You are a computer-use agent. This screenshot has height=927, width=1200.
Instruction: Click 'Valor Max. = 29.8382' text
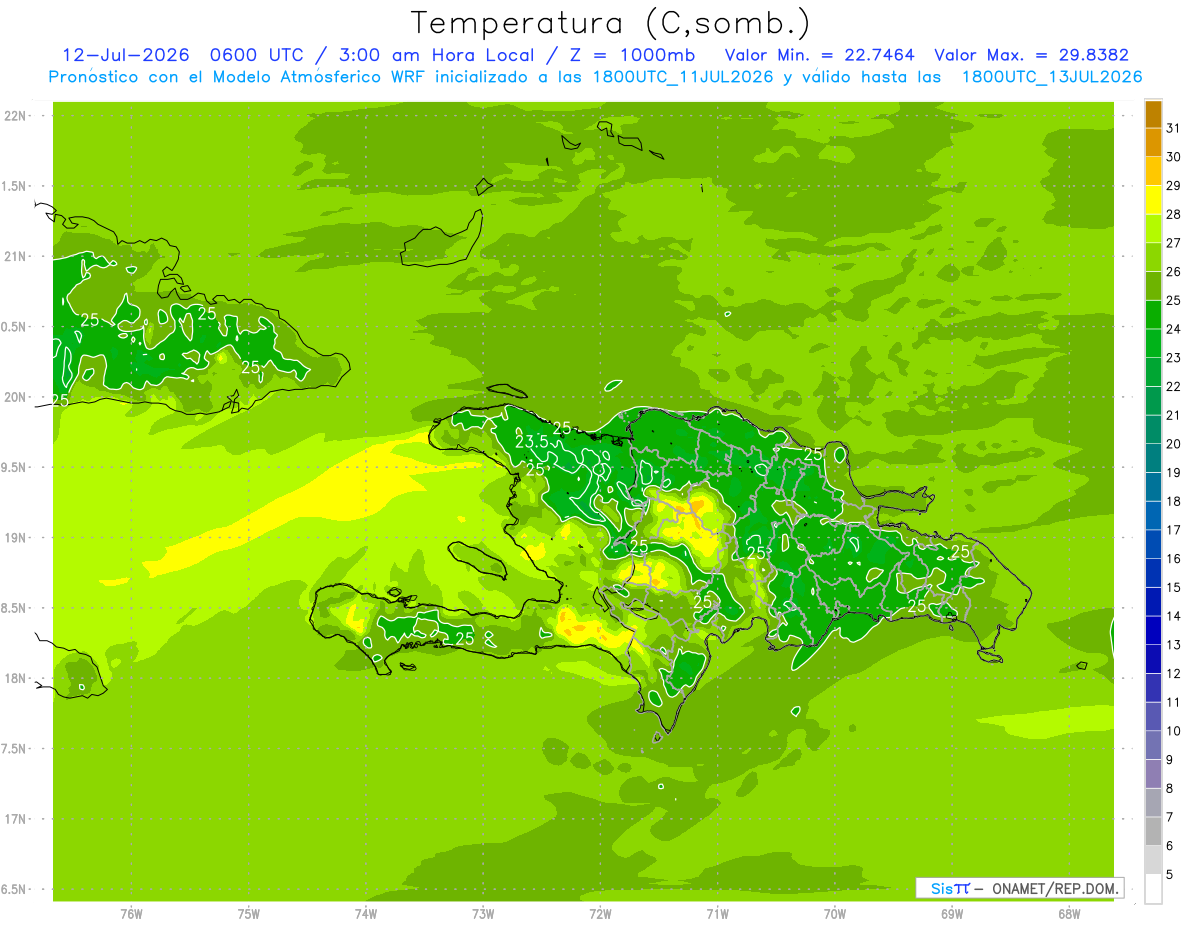pos(1031,55)
